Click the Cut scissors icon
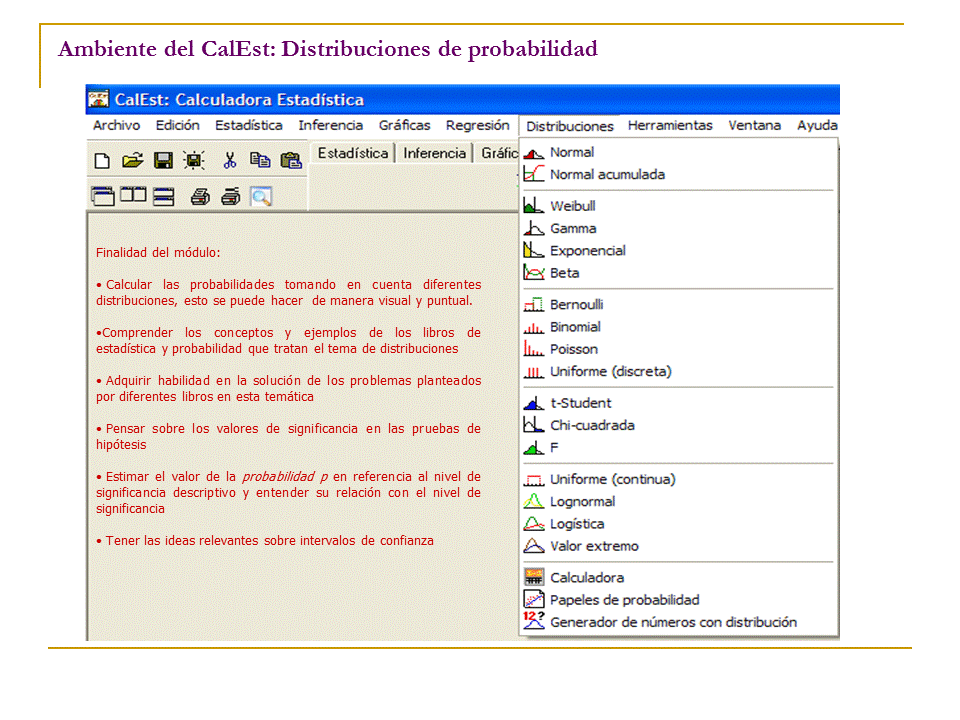This screenshot has width=960, height=720. [x=229, y=160]
